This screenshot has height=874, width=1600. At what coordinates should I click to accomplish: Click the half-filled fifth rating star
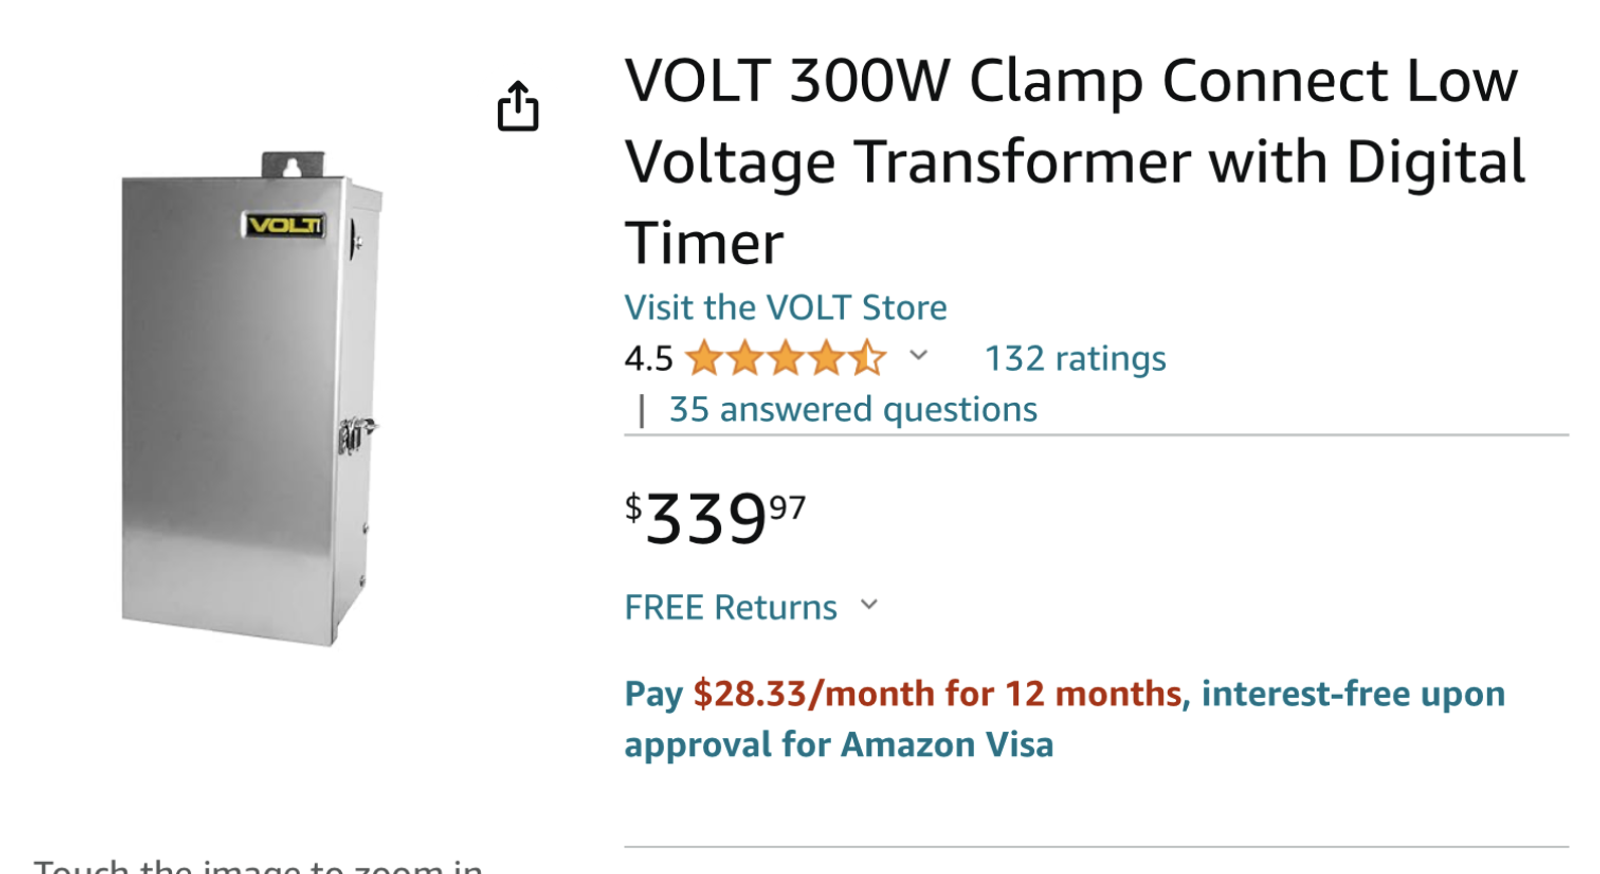tap(867, 358)
